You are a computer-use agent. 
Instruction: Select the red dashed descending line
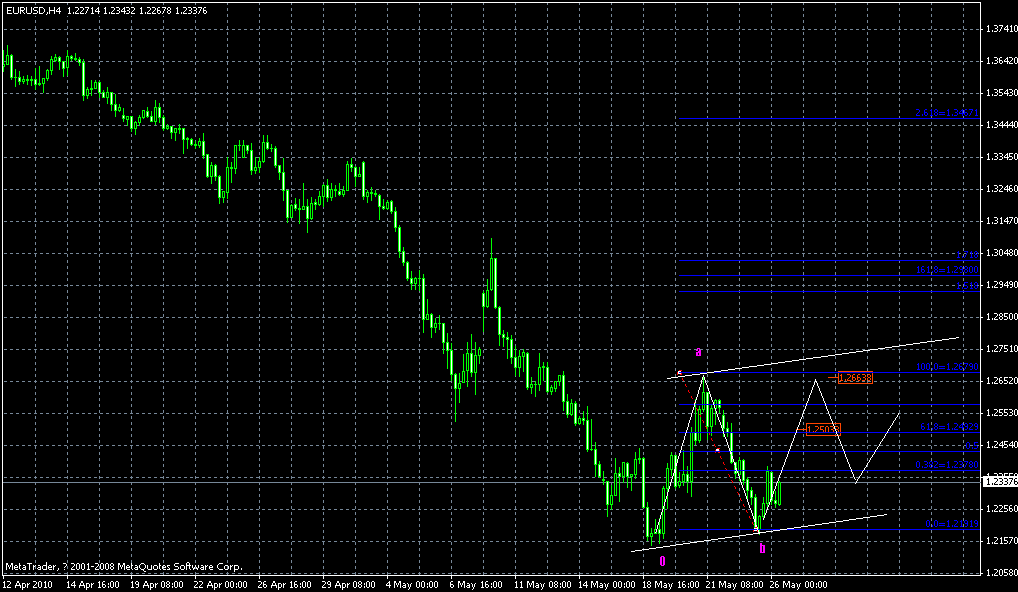tap(718, 451)
